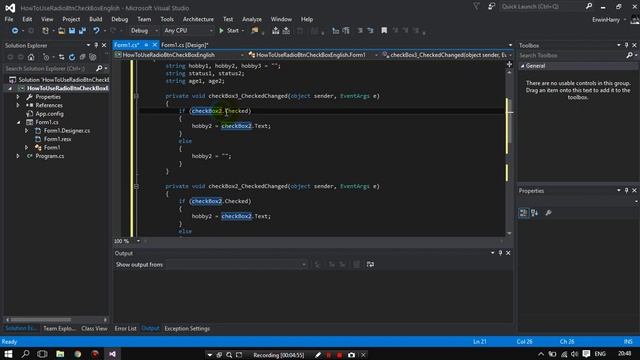Collapse the General toolbox group
The image size is (640, 360).
(x=522, y=66)
